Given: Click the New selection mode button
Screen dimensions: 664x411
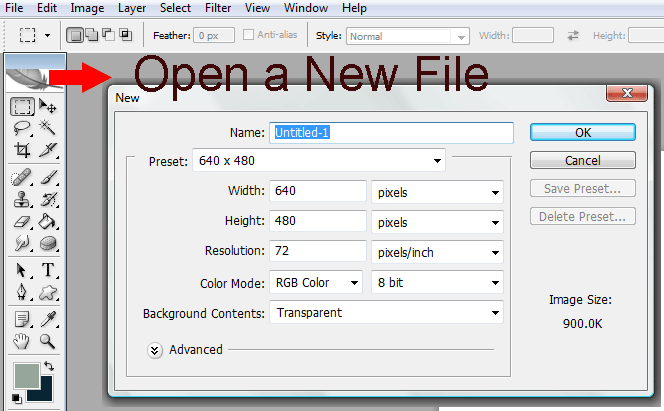Looking at the screenshot, I should point(75,36).
